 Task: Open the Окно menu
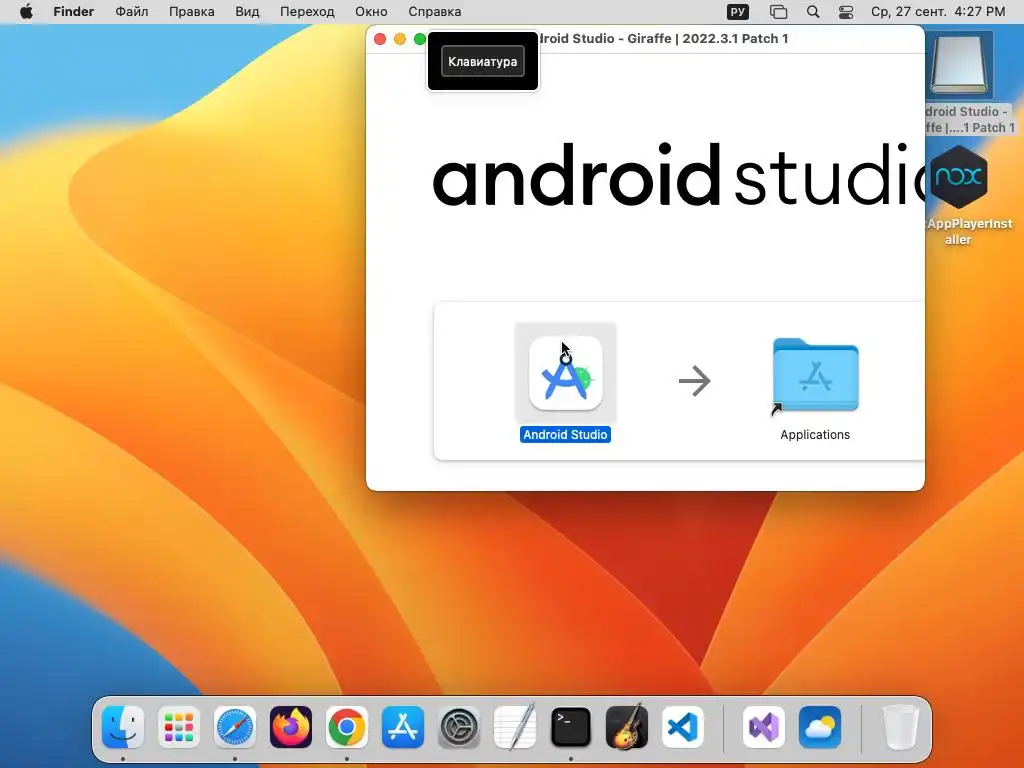371,12
